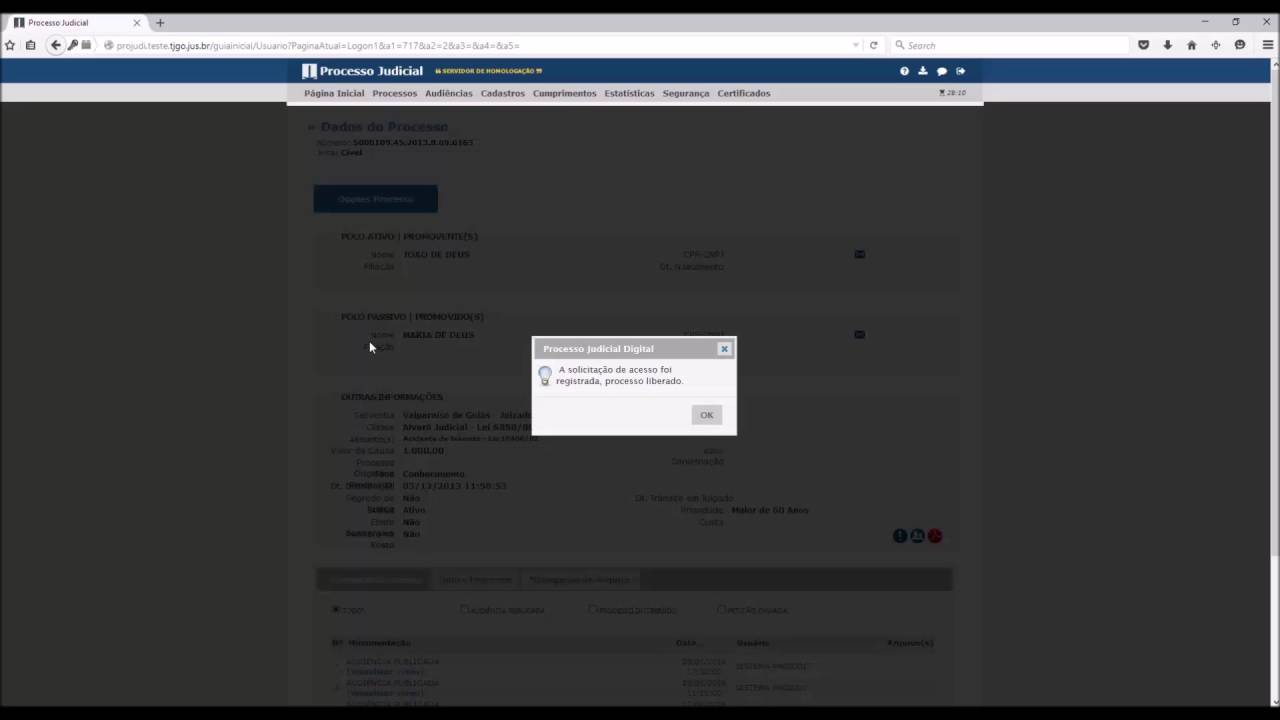Open the Segurança menu
Viewport: 1280px width, 720px height.
pyautogui.click(x=685, y=93)
